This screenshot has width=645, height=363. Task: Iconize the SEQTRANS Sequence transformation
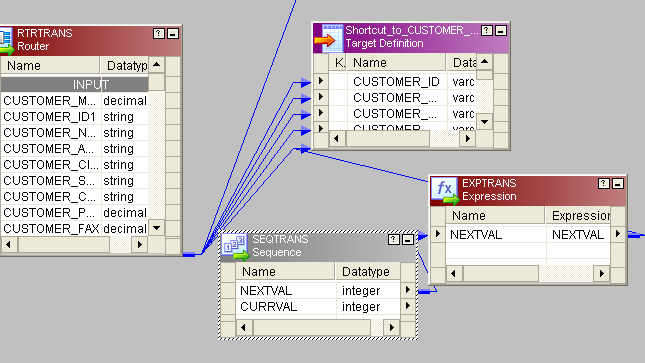click(408, 240)
